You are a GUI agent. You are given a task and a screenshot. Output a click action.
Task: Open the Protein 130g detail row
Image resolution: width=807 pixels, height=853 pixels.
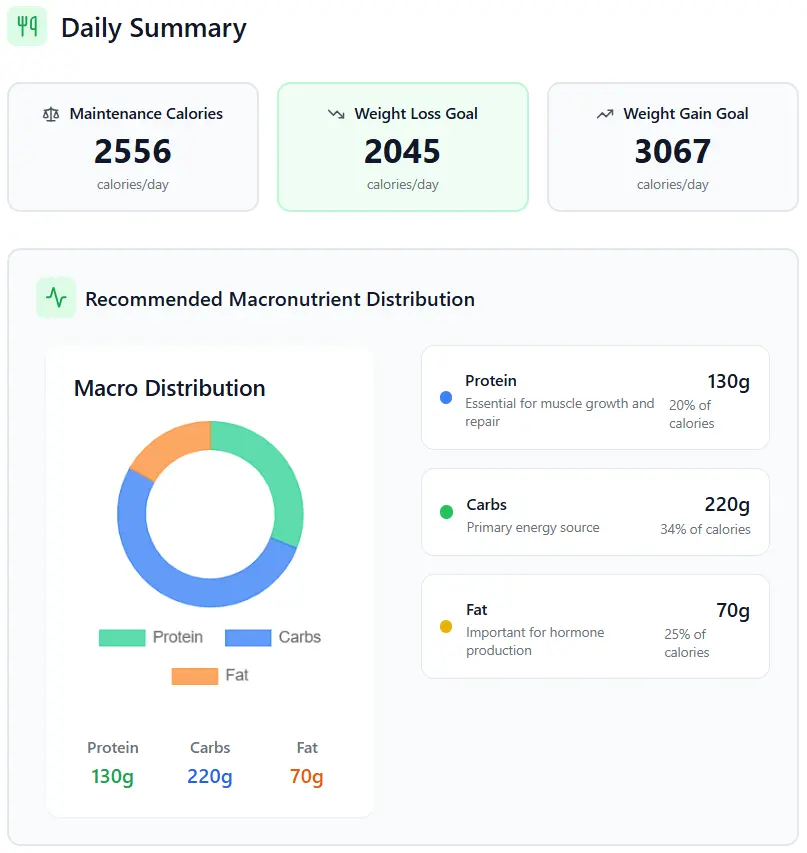coord(595,398)
